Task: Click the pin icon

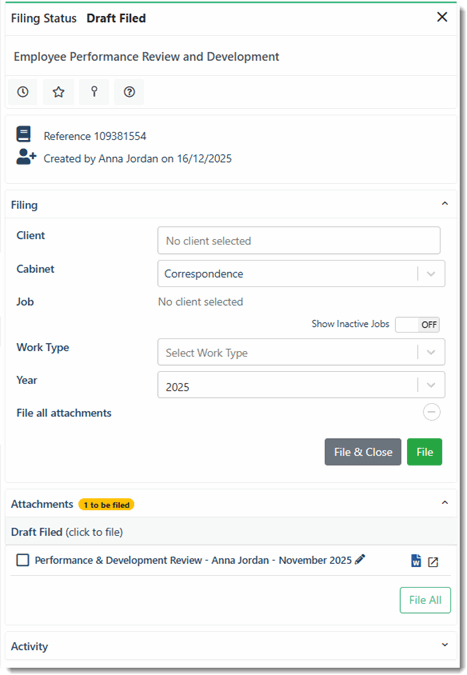Action: (94, 92)
